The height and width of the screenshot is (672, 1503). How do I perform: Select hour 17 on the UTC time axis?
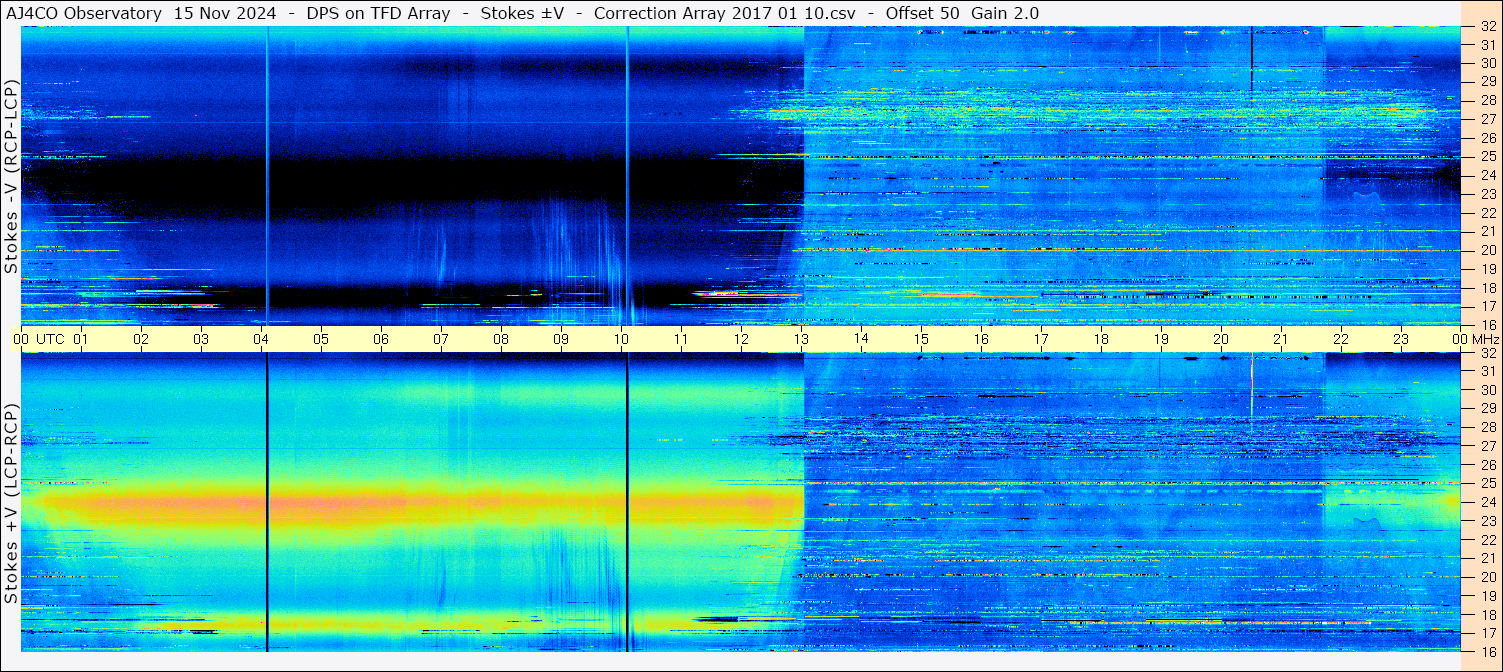(x=1041, y=339)
